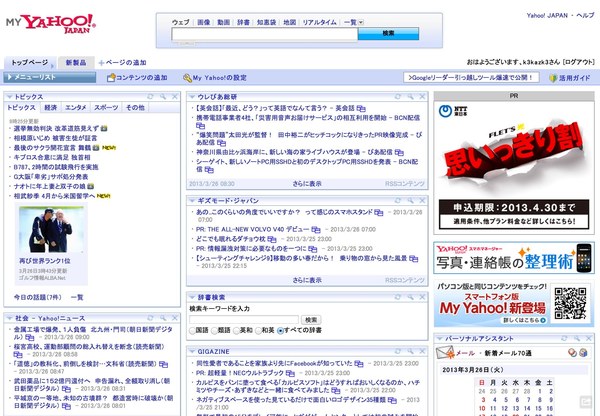Select the スポーツ tab in トピックス

tap(103, 107)
